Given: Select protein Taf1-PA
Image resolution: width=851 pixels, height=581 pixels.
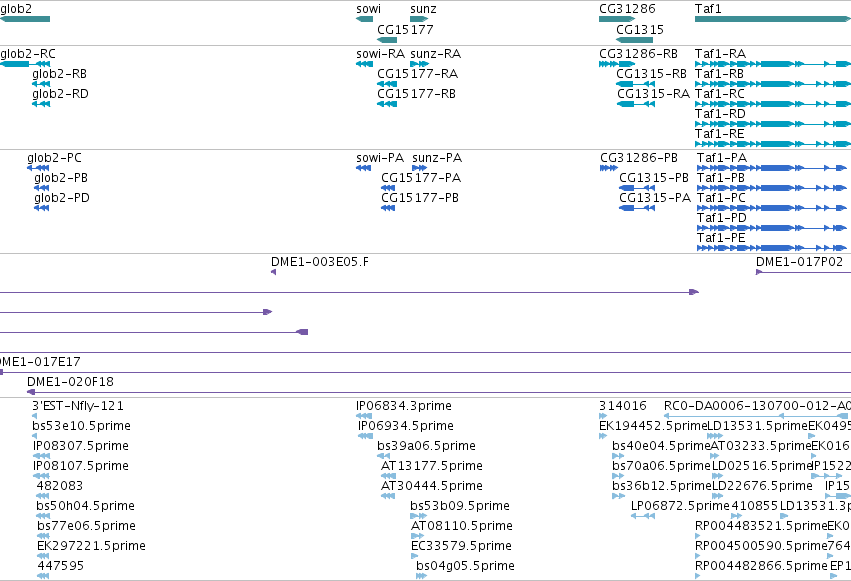Looking at the screenshot, I should point(772,168).
